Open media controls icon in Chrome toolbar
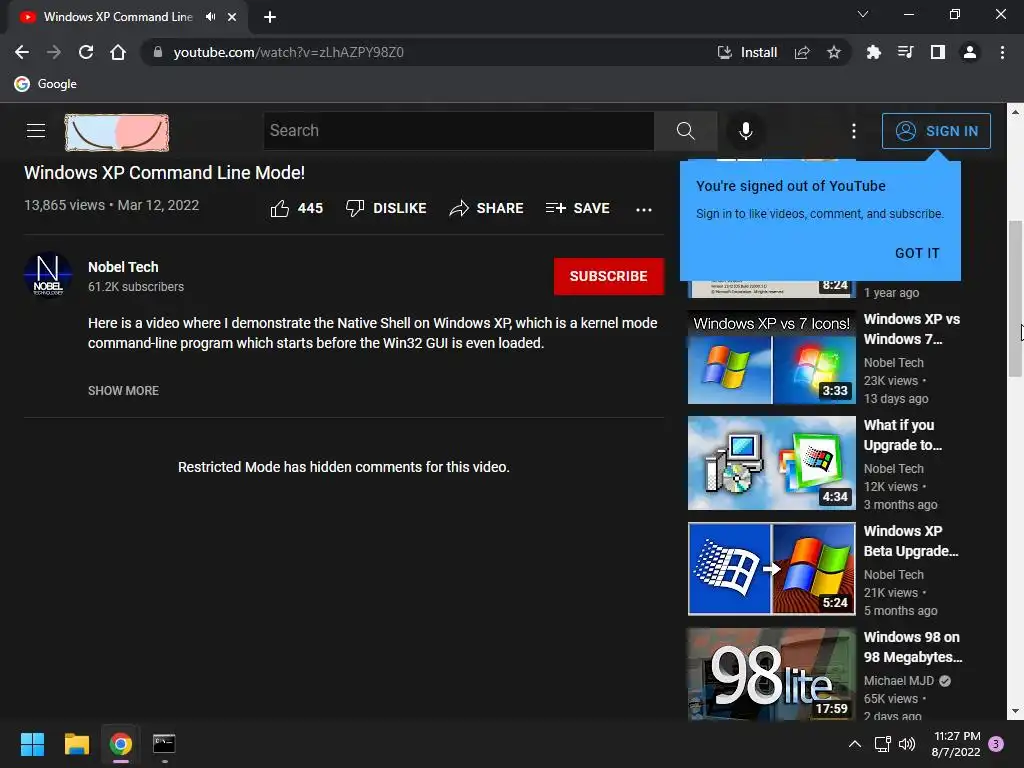This screenshot has height=768, width=1024. tap(905, 52)
